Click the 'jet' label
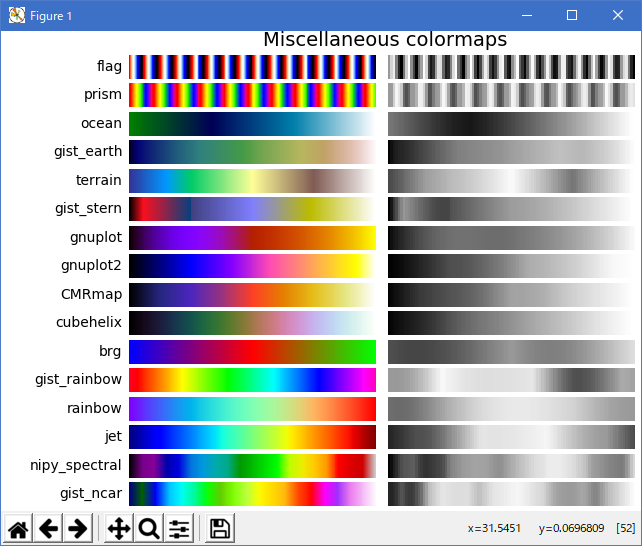Screen dimensions: 642x546 point(113,436)
